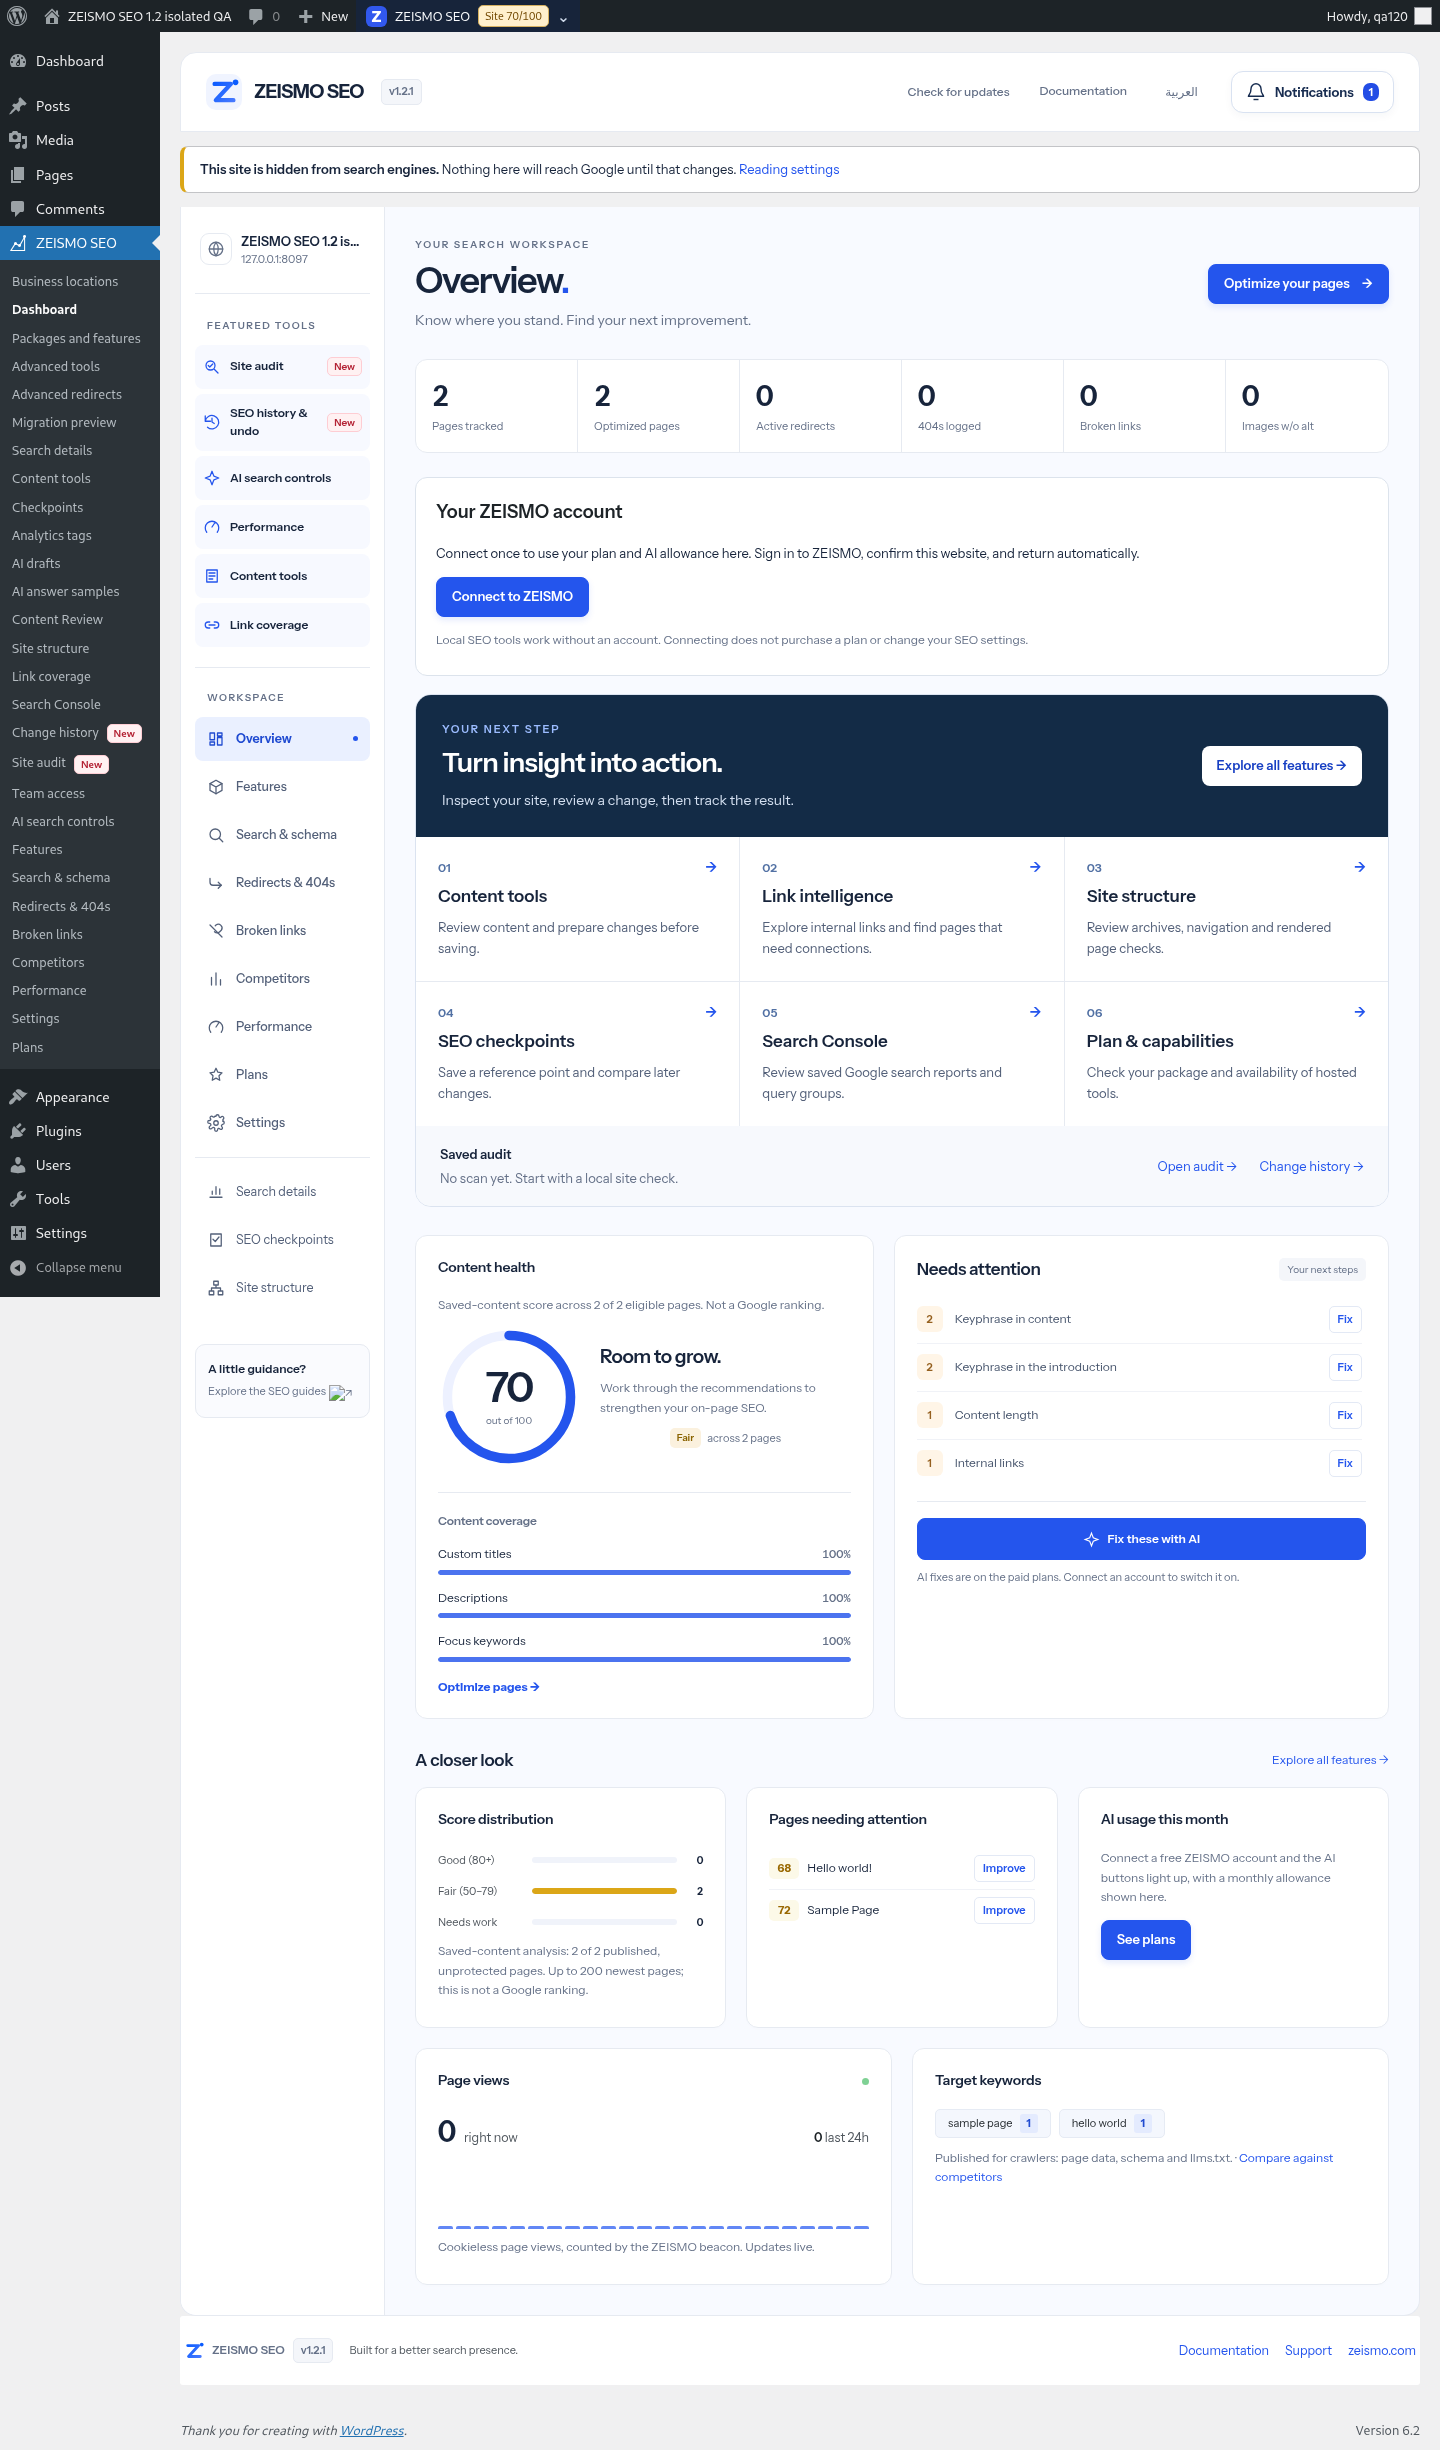Click the globe icon beside site name
The image size is (1440, 2450).
pyautogui.click(x=216, y=249)
